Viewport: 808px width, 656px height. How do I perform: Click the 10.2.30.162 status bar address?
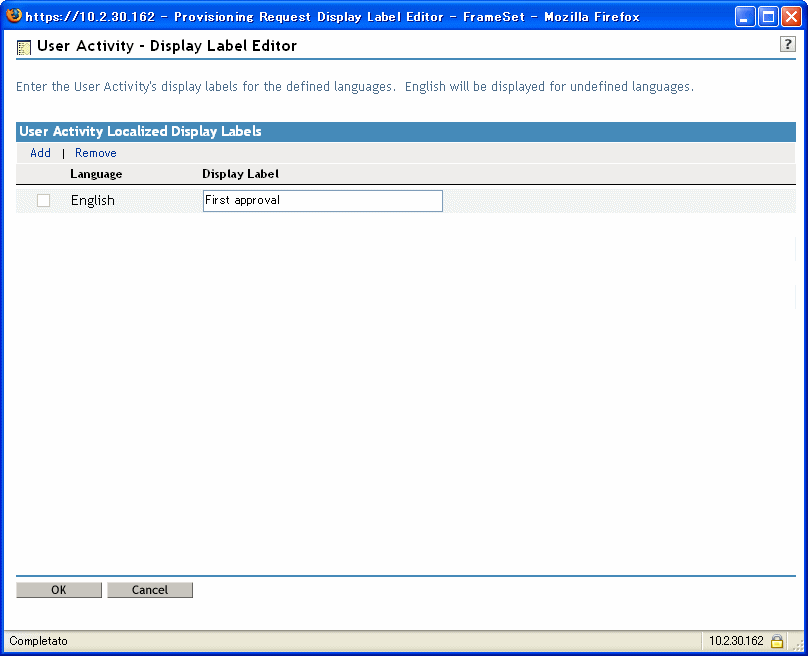tap(736, 641)
